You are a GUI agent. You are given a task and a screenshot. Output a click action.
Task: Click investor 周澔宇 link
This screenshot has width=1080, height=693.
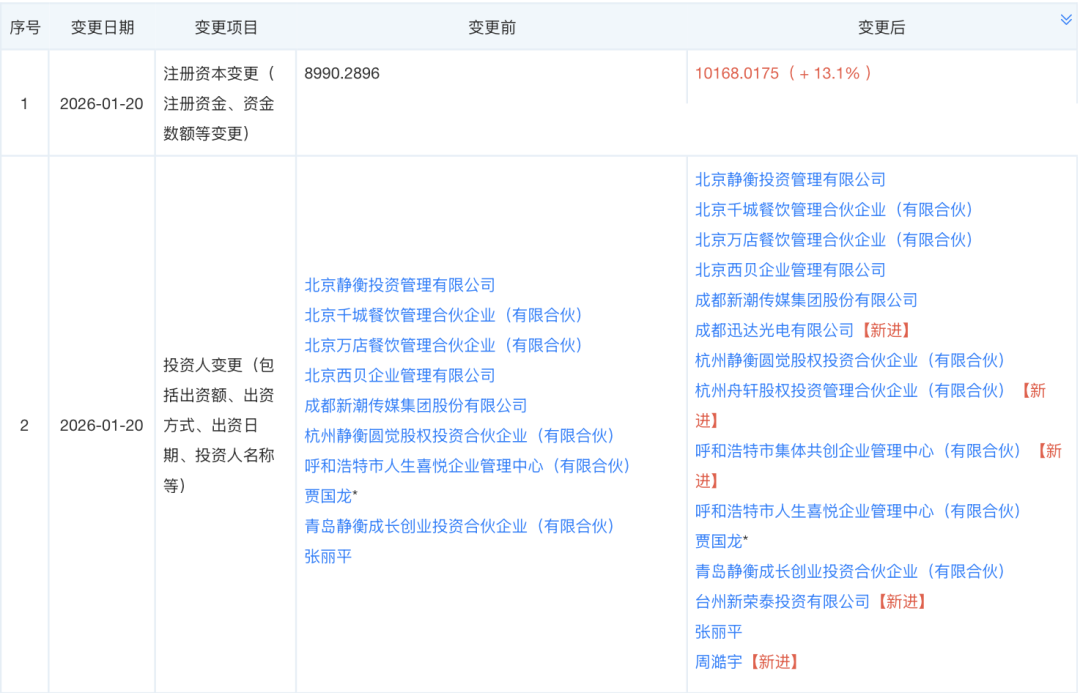click(719, 661)
